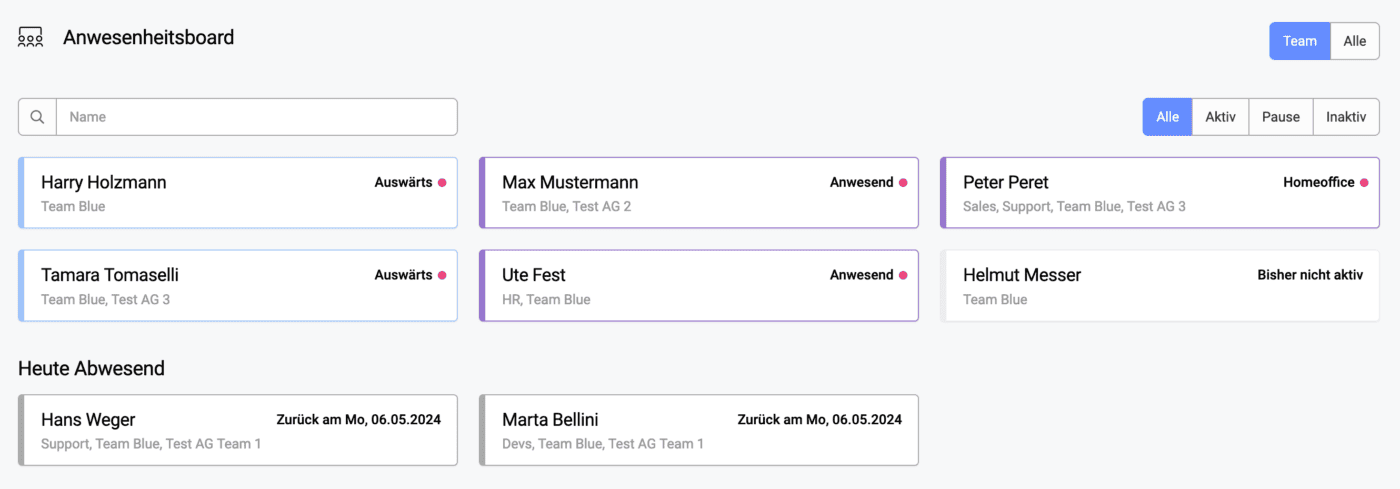
Task: Click the Harry Holzmann name
Action: pos(104,183)
